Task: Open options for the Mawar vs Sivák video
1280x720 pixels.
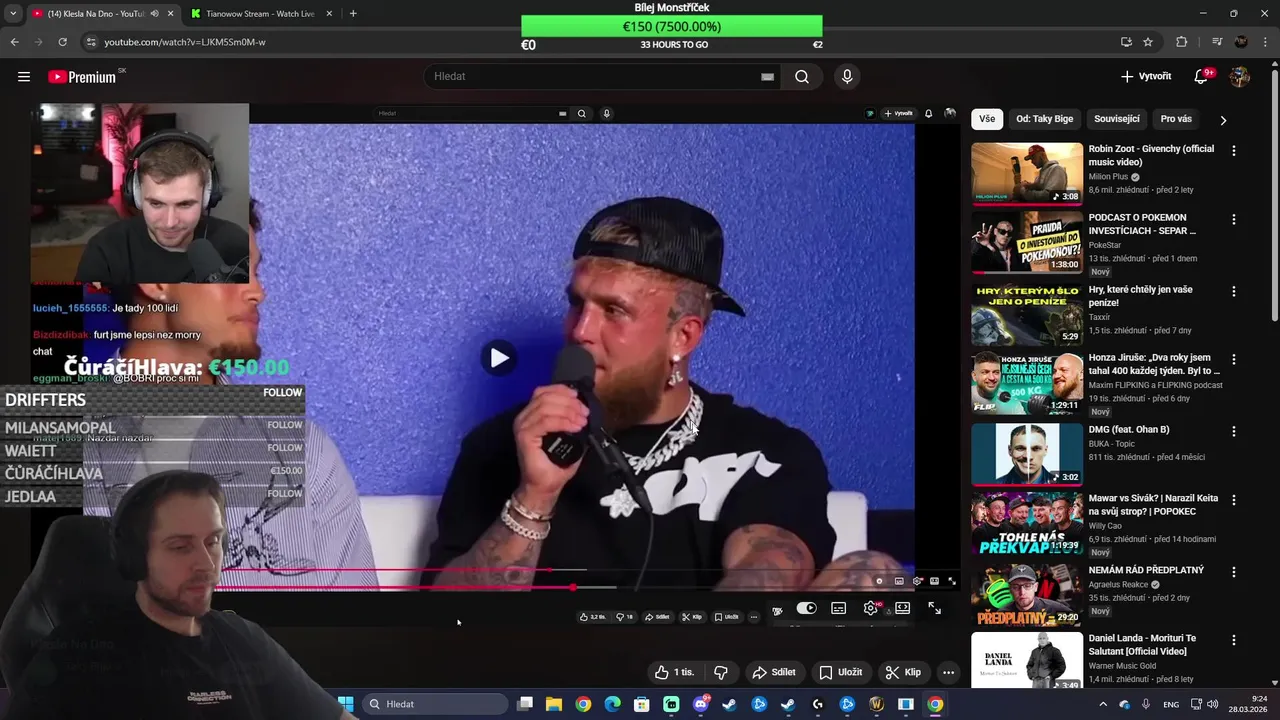Action: (1233, 499)
